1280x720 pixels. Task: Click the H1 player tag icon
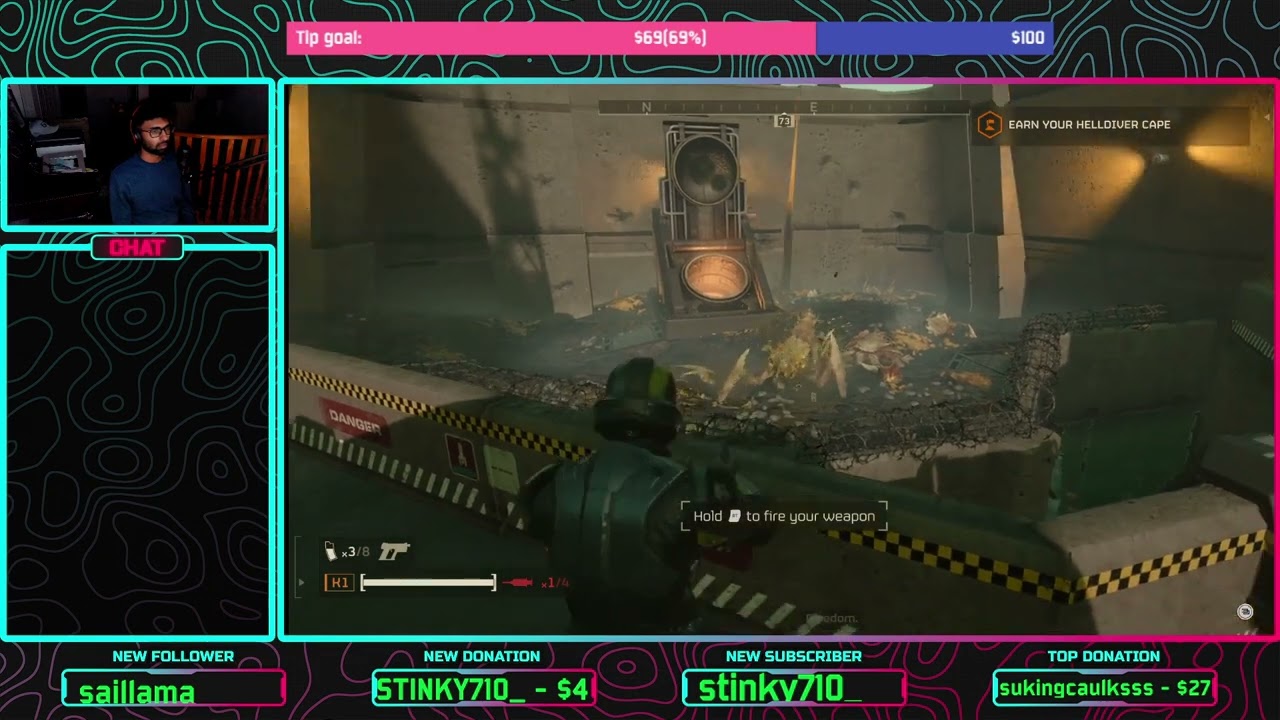click(339, 582)
